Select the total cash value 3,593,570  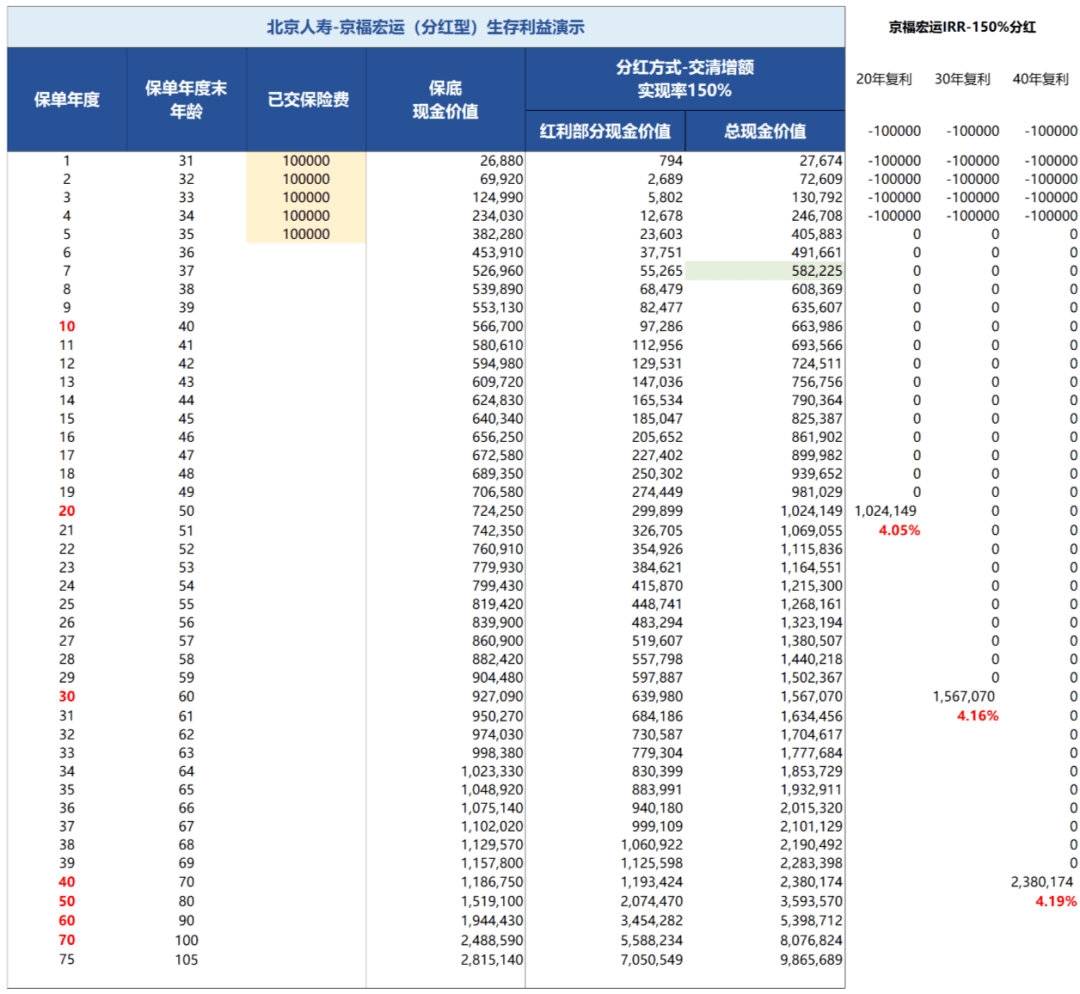pos(811,901)
